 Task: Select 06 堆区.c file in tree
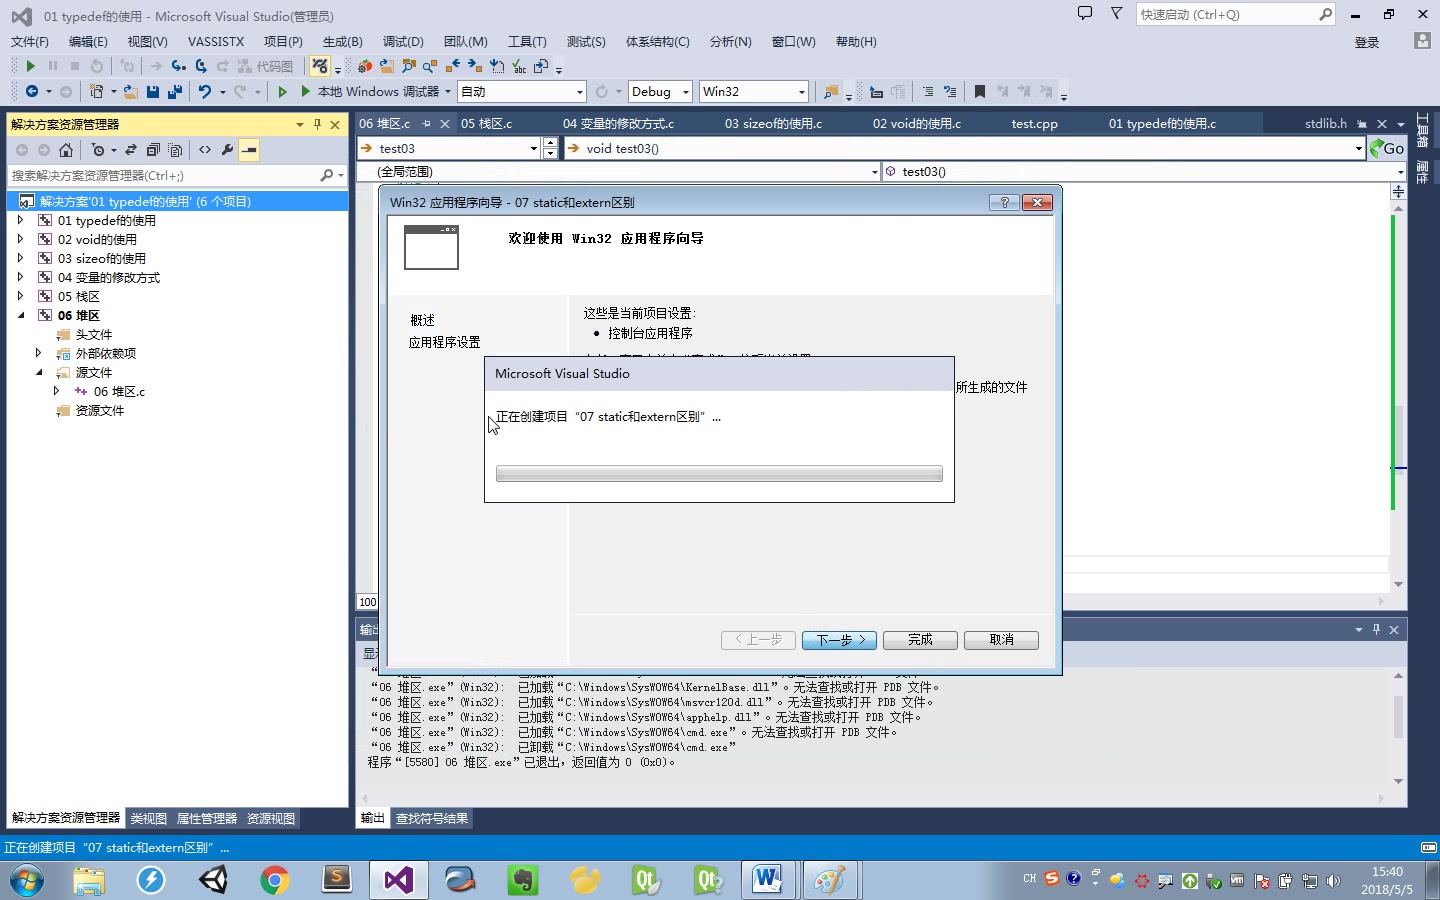click(x=119, y=391)
